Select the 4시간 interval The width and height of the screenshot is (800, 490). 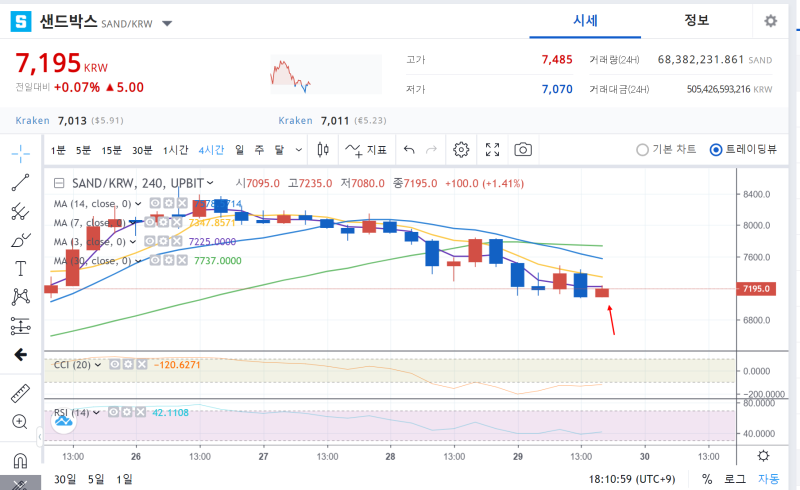click(211, 150)
